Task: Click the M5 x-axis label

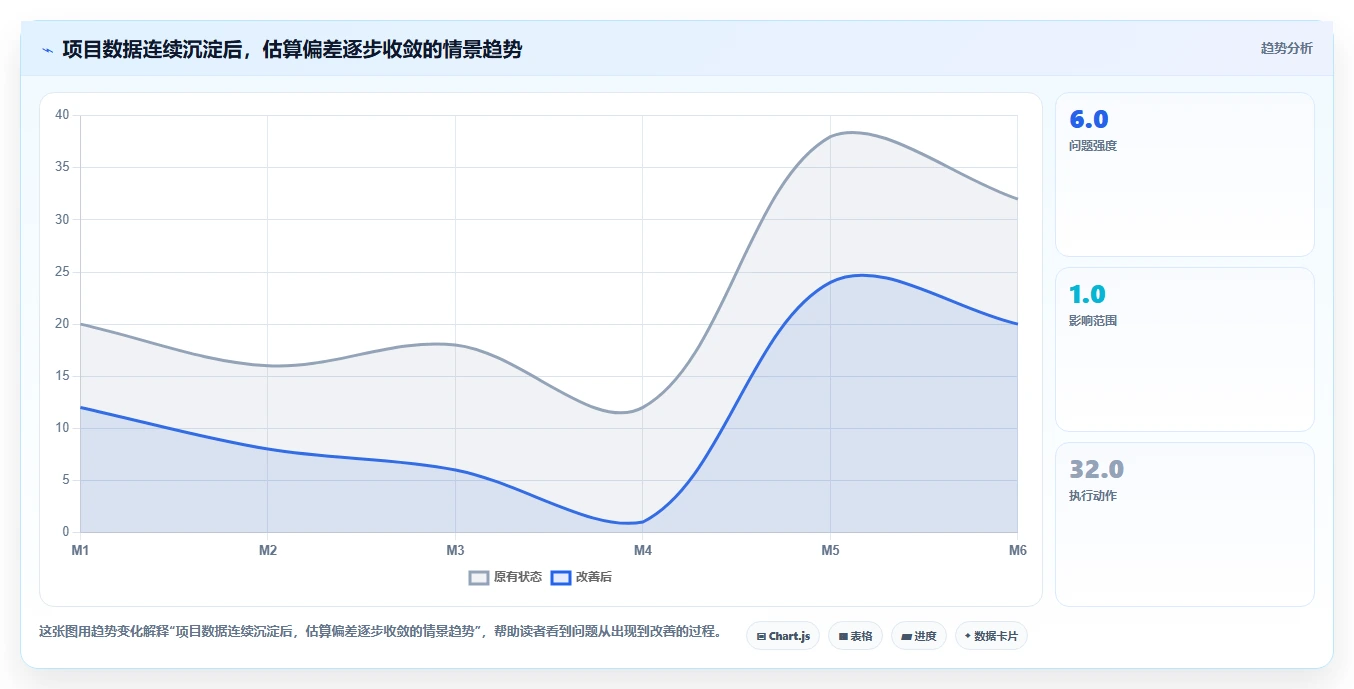Action: coord(830,550)
